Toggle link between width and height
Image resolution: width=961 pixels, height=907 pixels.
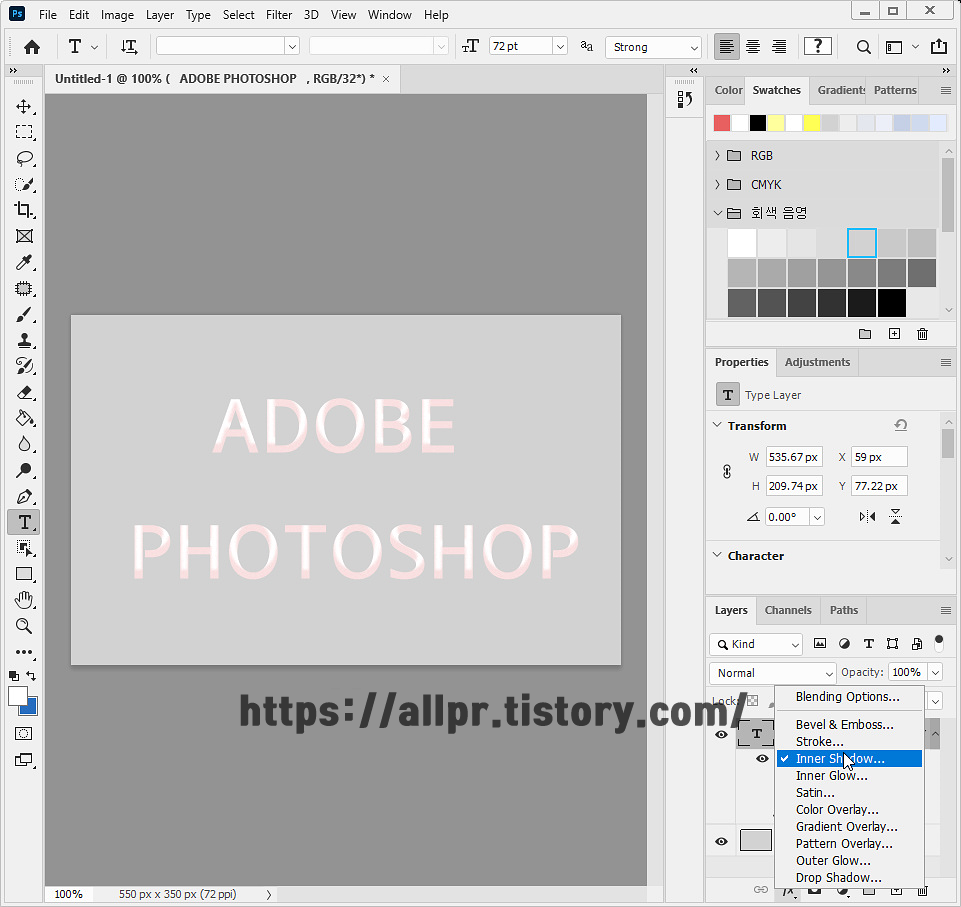point(727,471)
